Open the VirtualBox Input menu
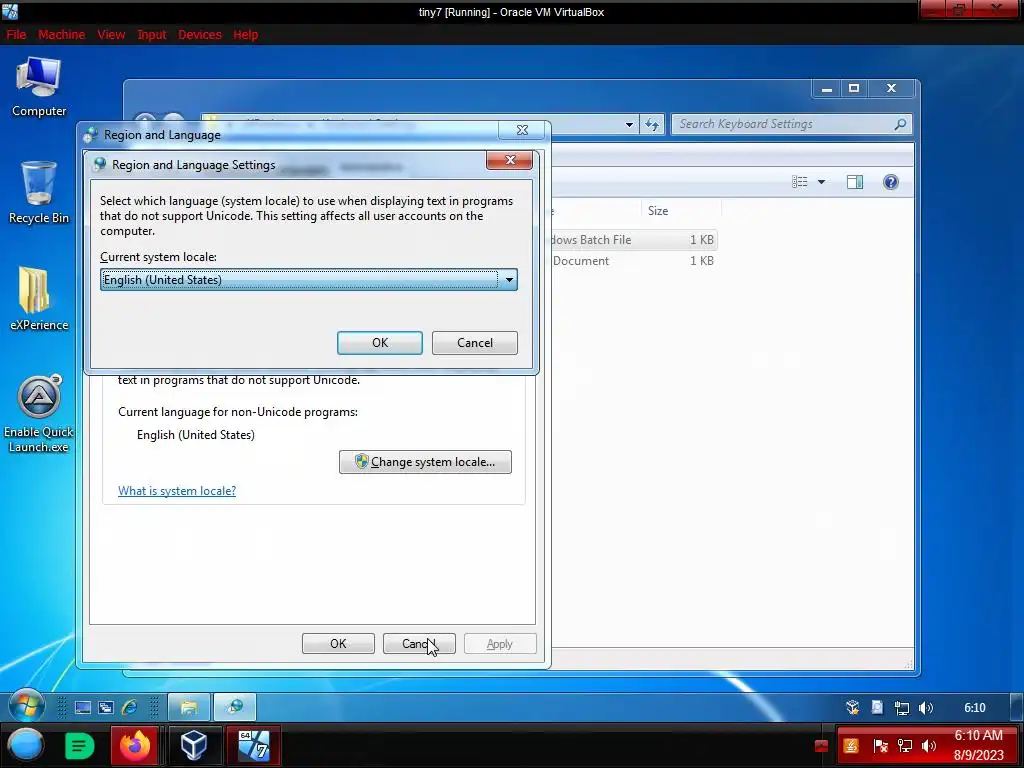Screen dimensions: 1024x768 tap(152, 35)
